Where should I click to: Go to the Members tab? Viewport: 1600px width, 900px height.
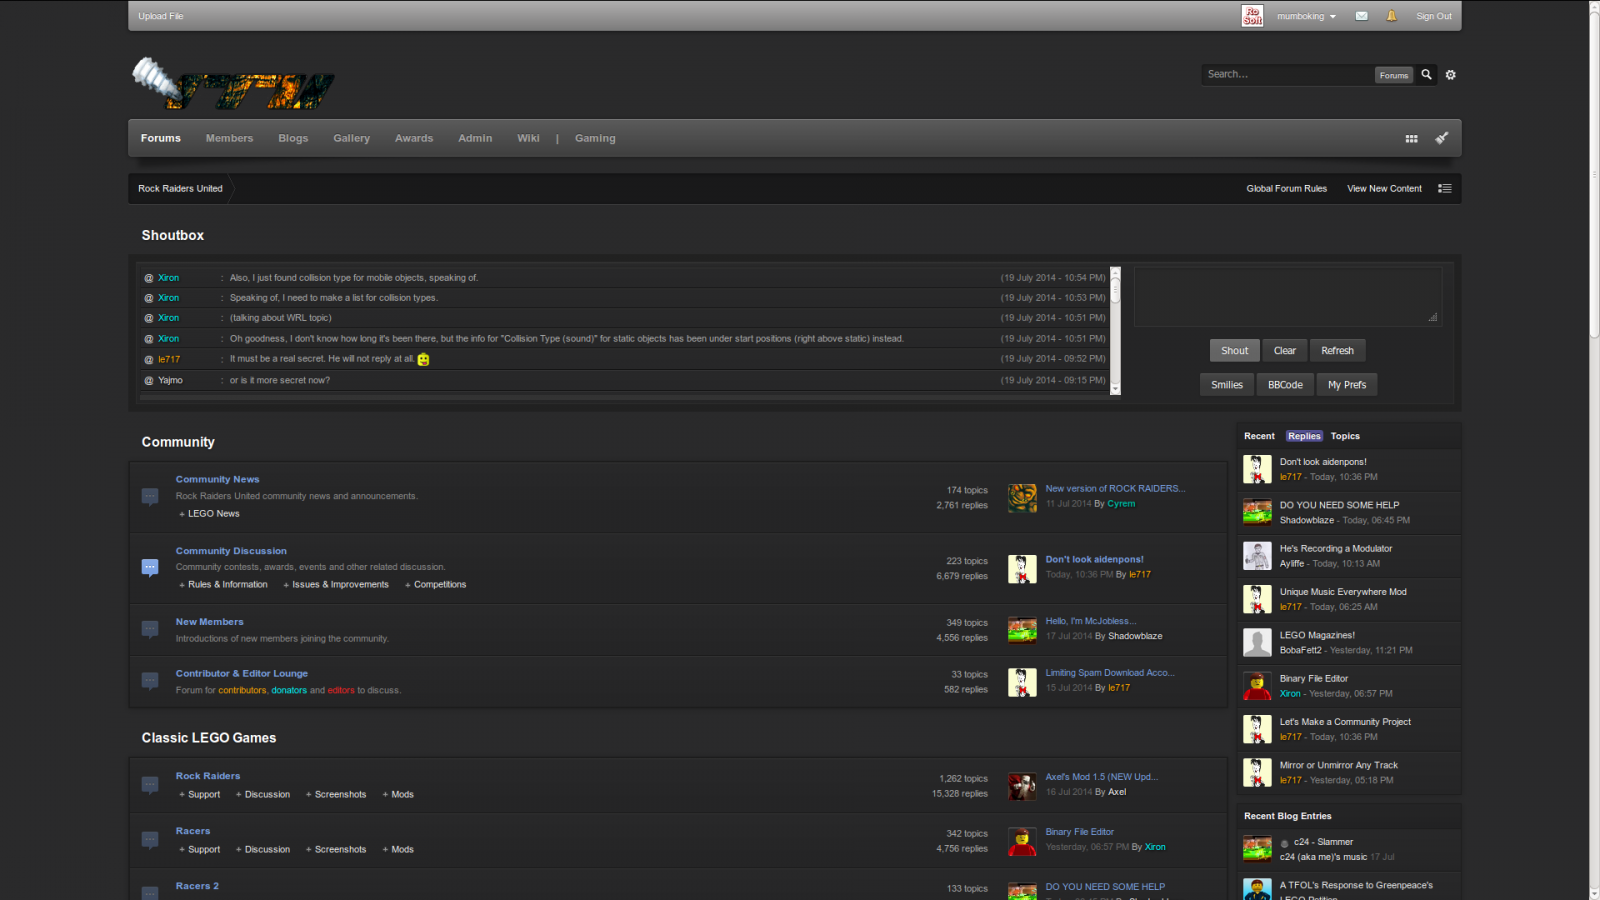point(229,138)
